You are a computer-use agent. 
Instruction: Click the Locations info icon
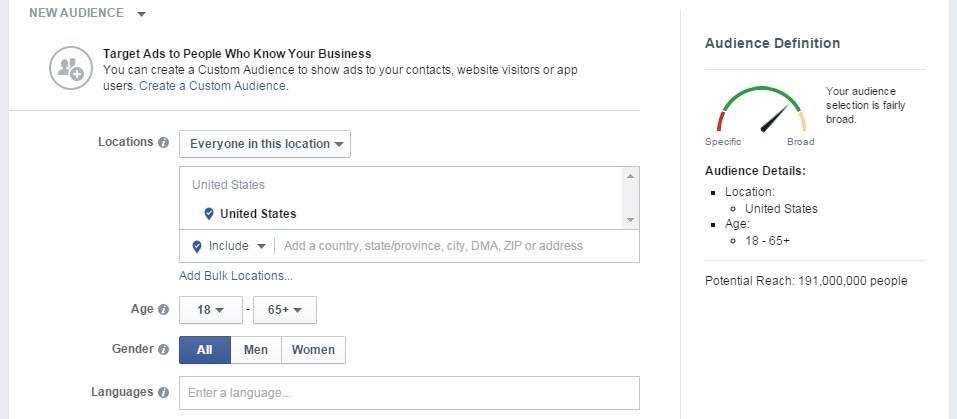pos(163,143)
